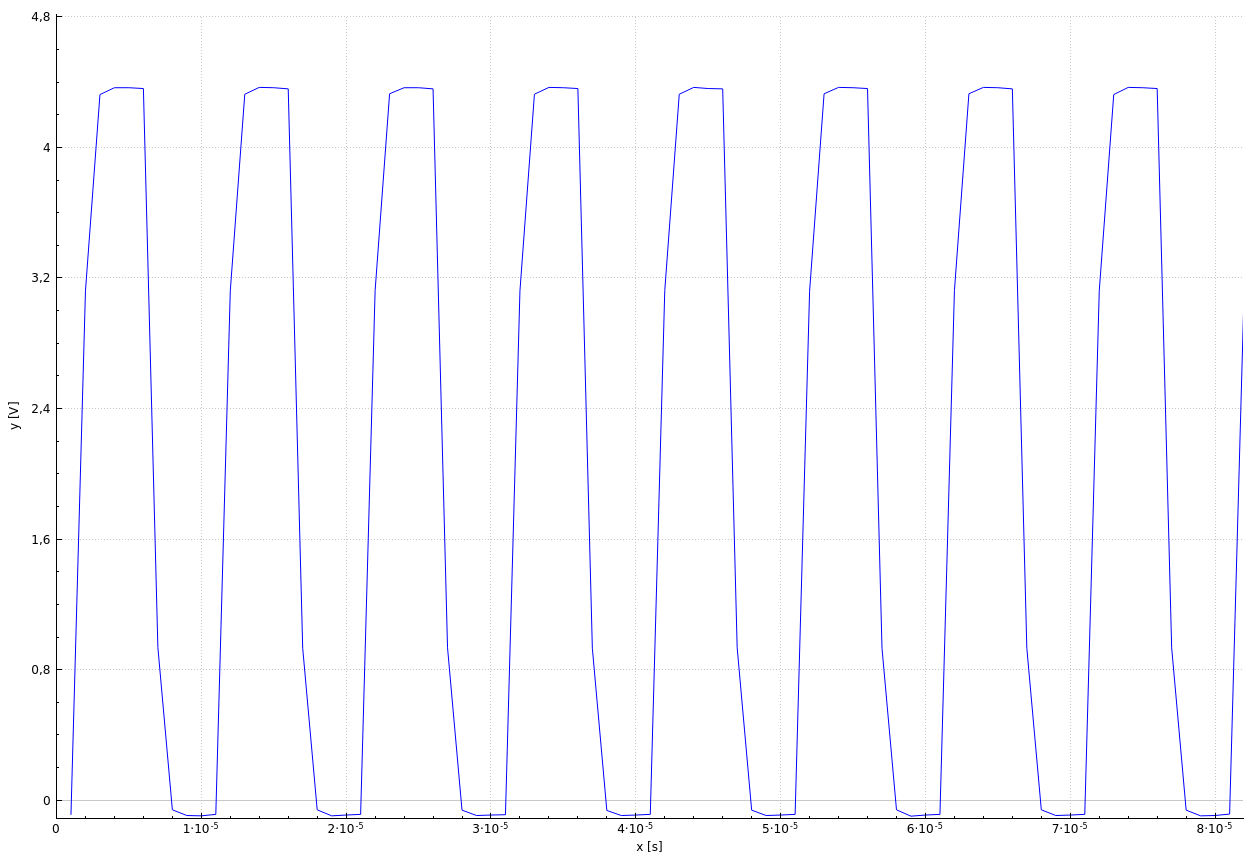Click the x-axis tick label 8·10⁻⁵

point(1215,828)
